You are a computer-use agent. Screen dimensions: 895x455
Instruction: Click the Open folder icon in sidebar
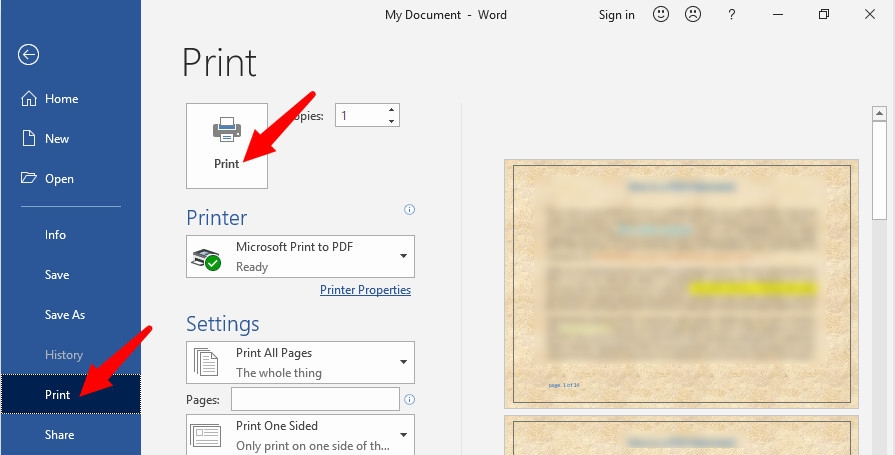pyautogui.click(x=29, y=178)
